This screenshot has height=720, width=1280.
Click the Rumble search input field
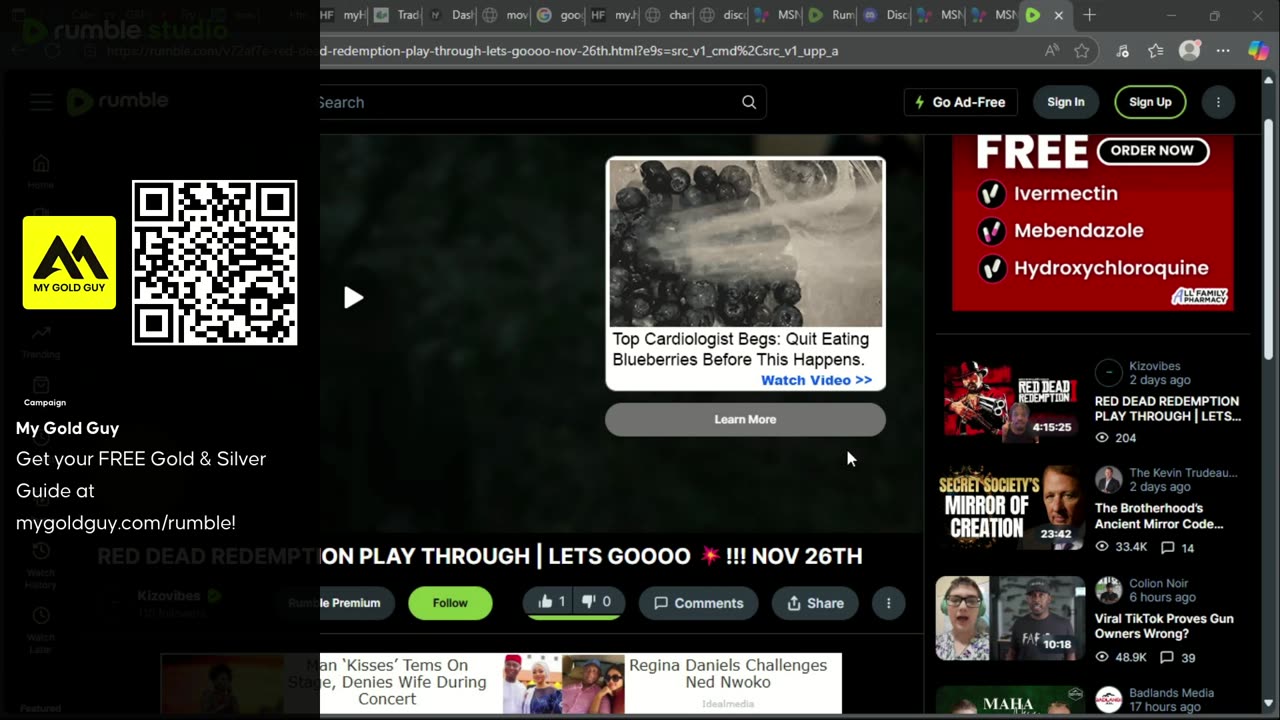point(530,102)
